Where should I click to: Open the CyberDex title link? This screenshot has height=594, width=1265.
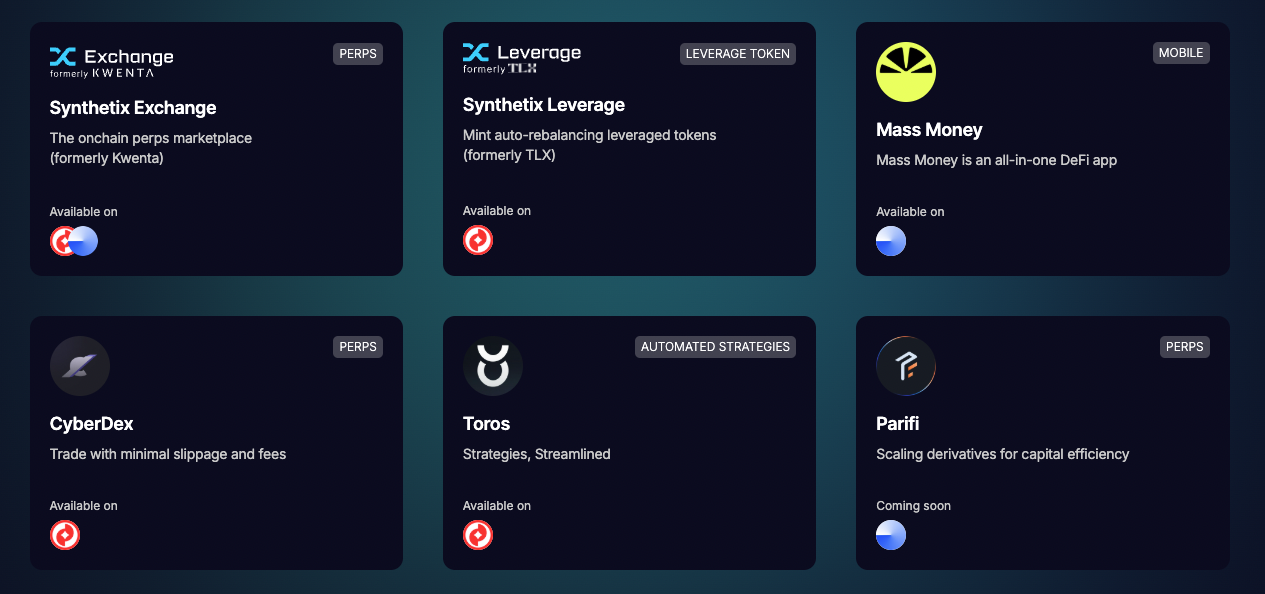pos(92,424)
